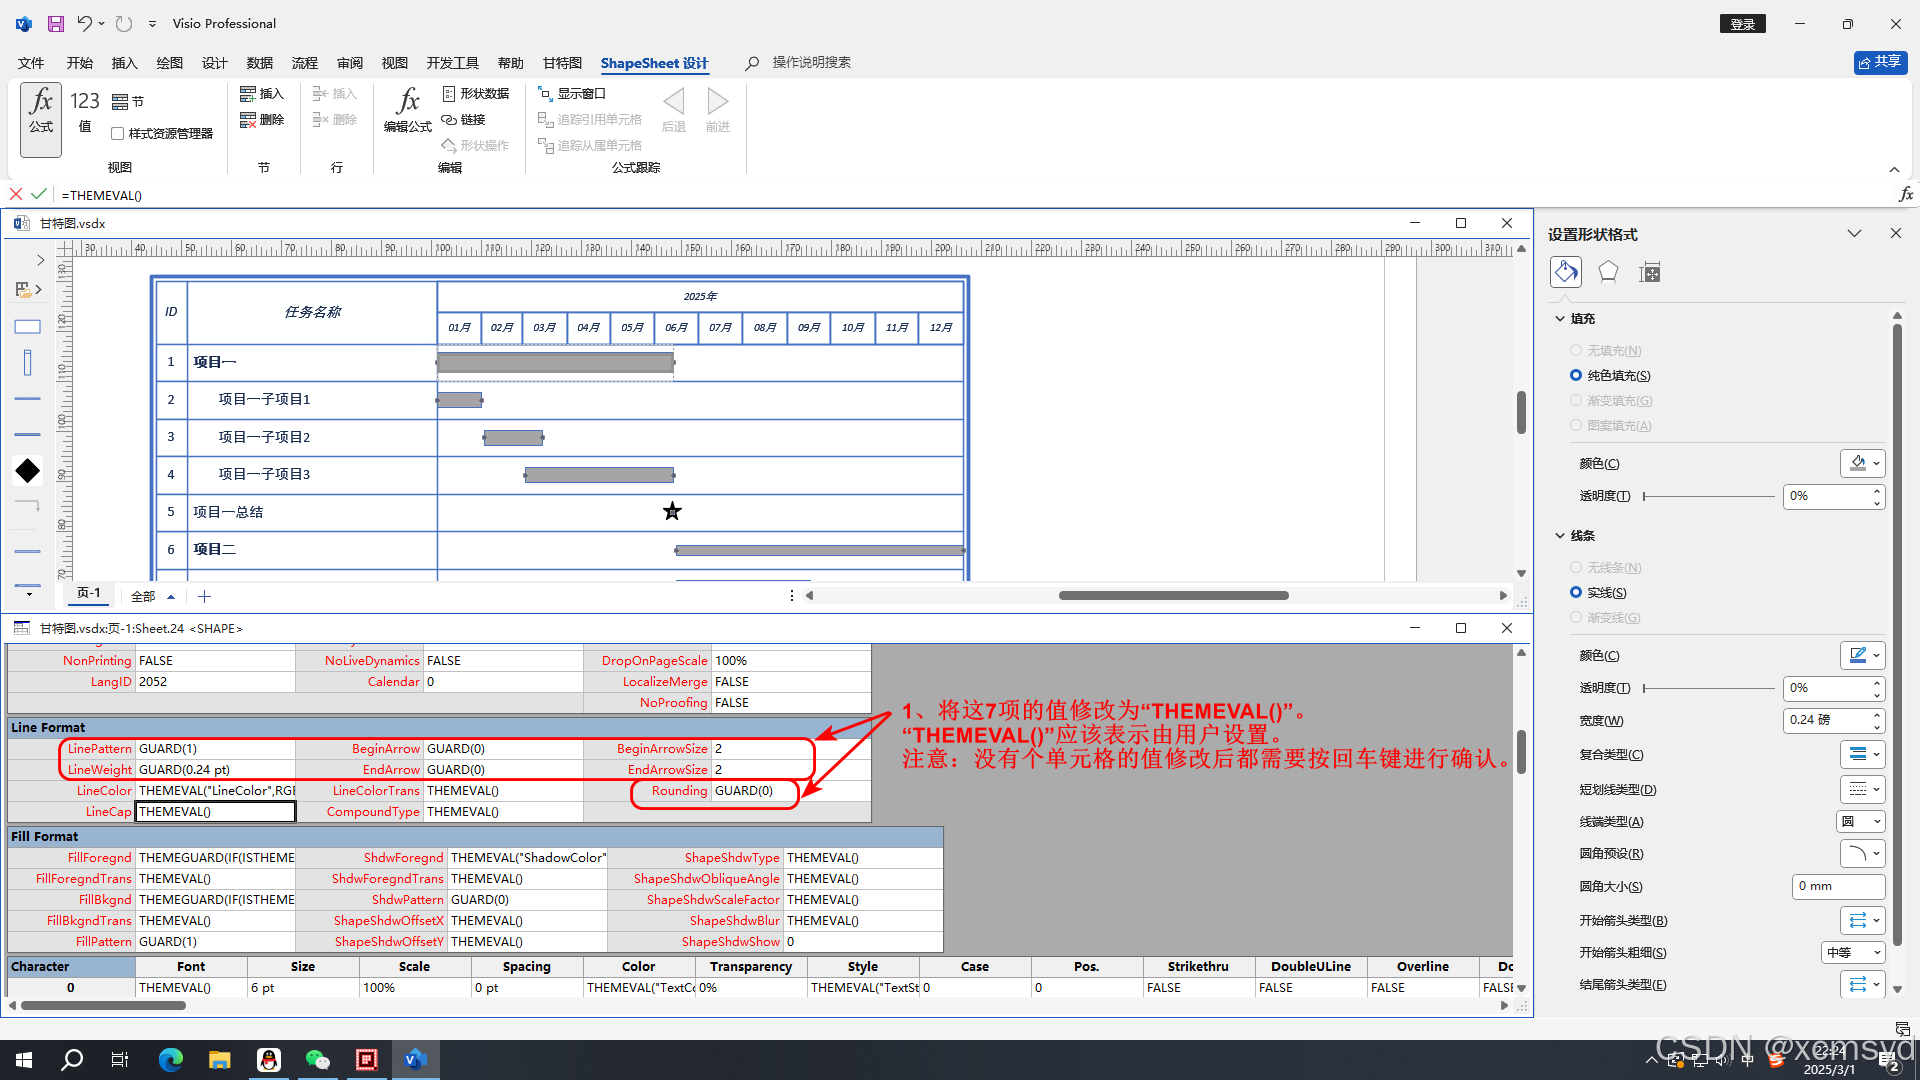Click the 共享 share button

click(1880, 62)
